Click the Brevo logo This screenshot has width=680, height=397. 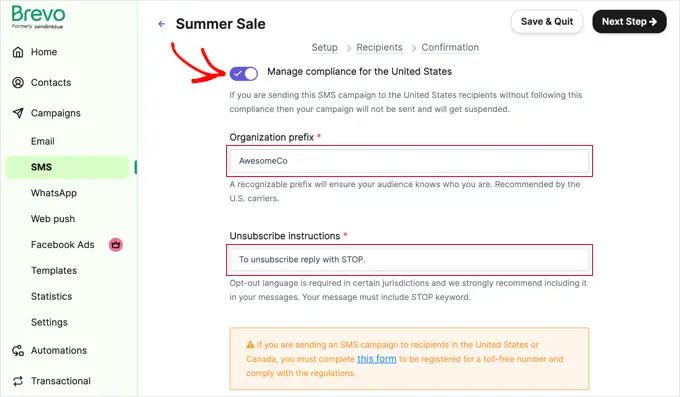pyautogui.click(x=38, y=17)
